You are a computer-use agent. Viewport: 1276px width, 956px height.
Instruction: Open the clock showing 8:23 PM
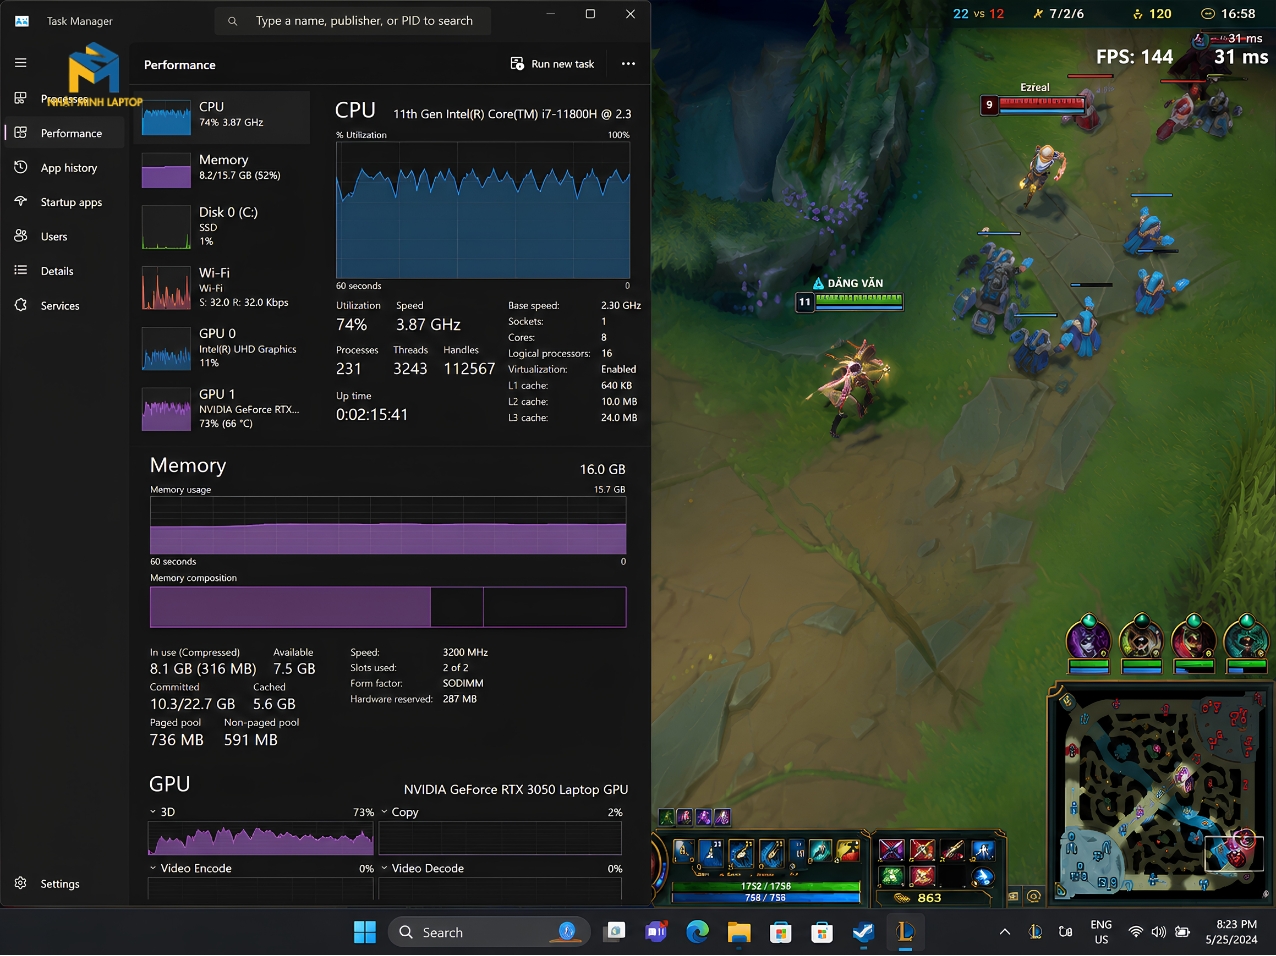[x=1232, y=932]
